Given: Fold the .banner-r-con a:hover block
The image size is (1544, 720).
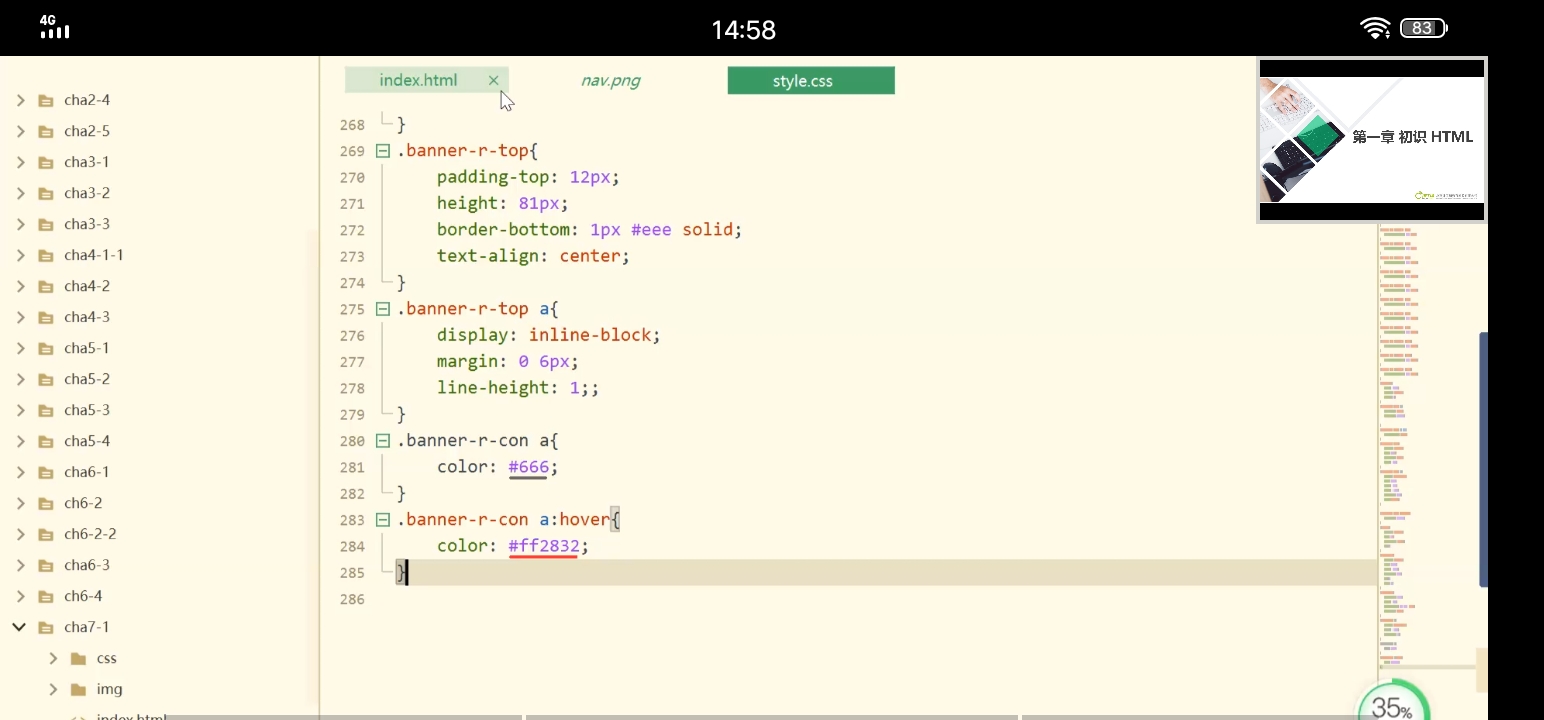Looking at the screenshot, I should click(x=382, y=520).
